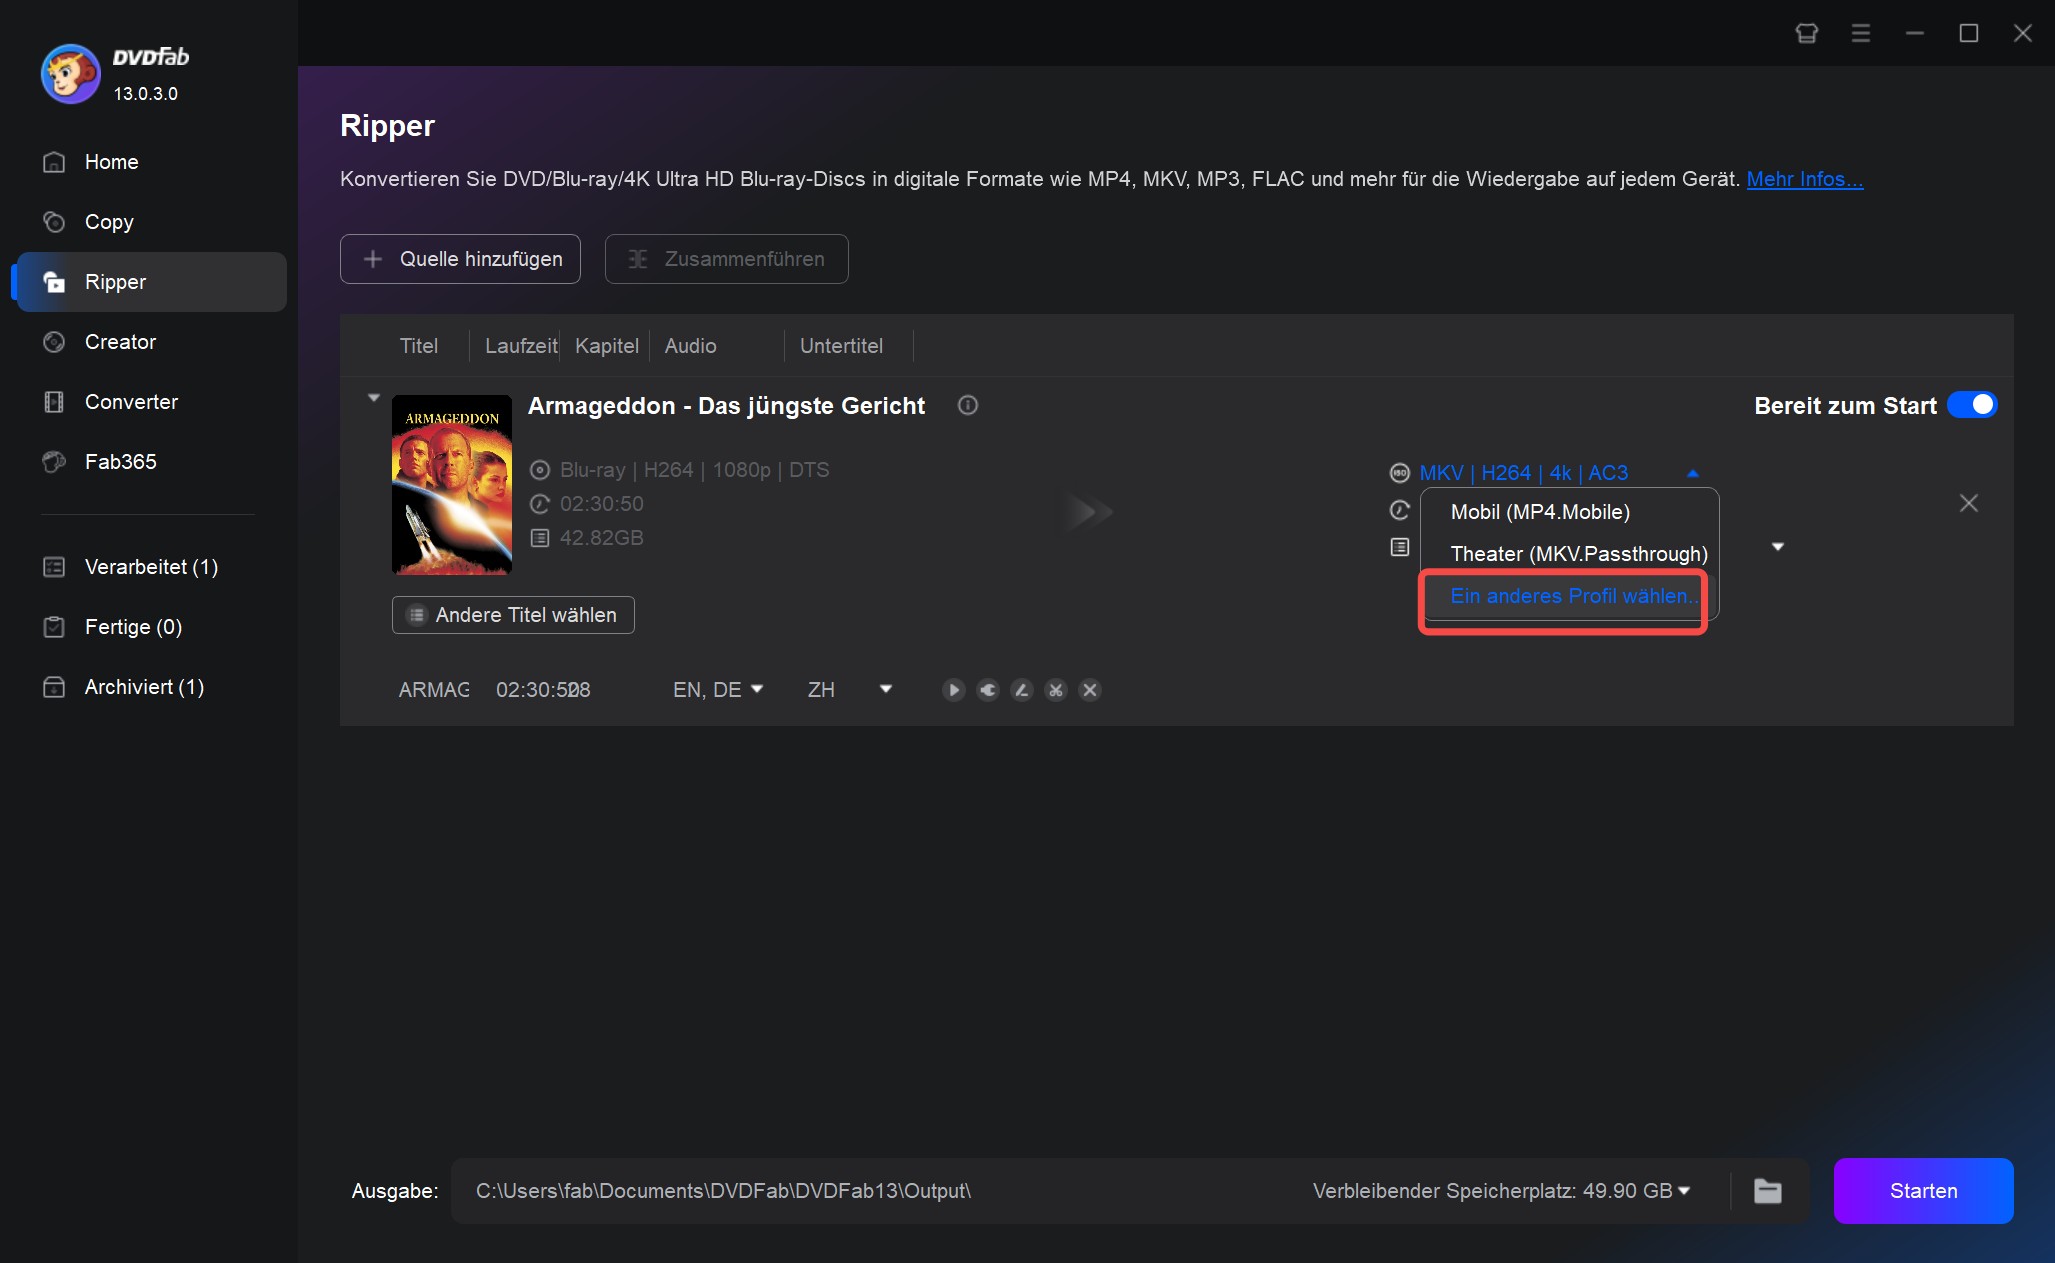Viewport: 2055px width, 1263px height.
Task: Maximize the DVDFab window
Action: coord(1969,33)
